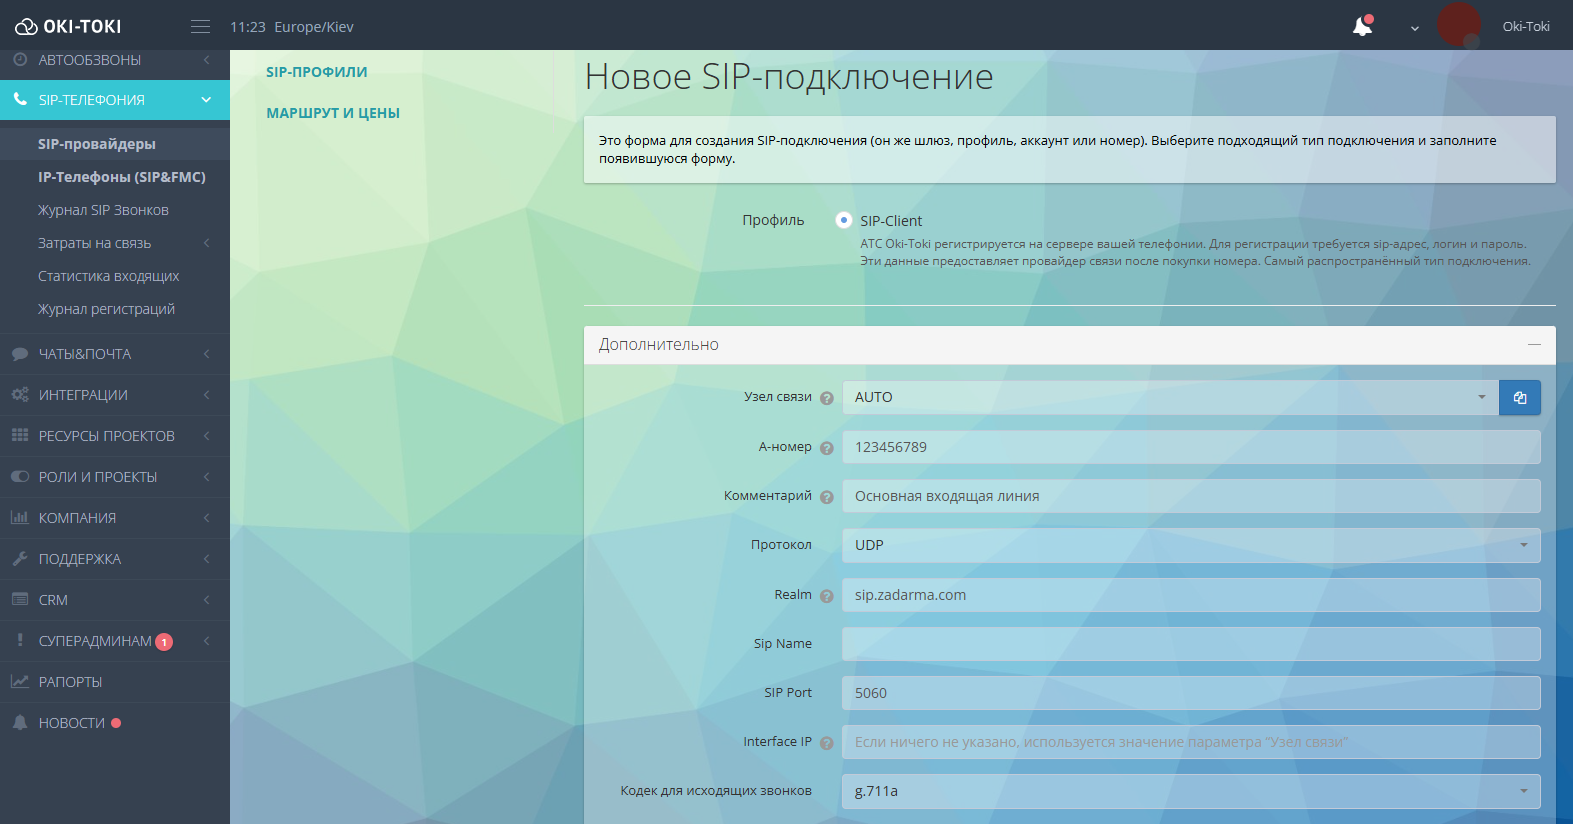
Task: Collapse the Дополнительно panel
Action: tap(1534, 344)
